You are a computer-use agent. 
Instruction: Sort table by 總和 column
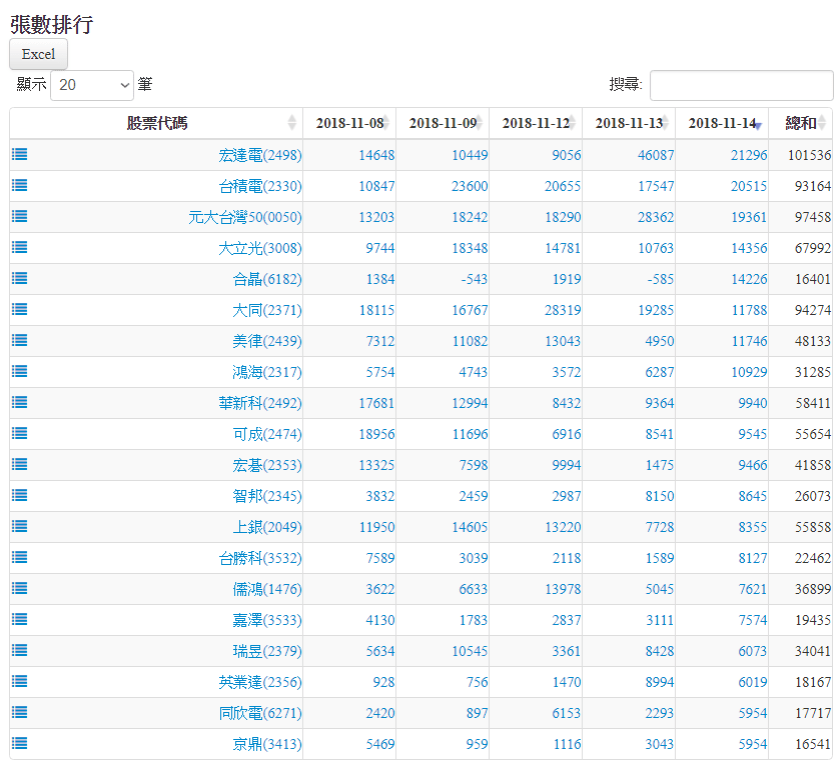(801, 123)
